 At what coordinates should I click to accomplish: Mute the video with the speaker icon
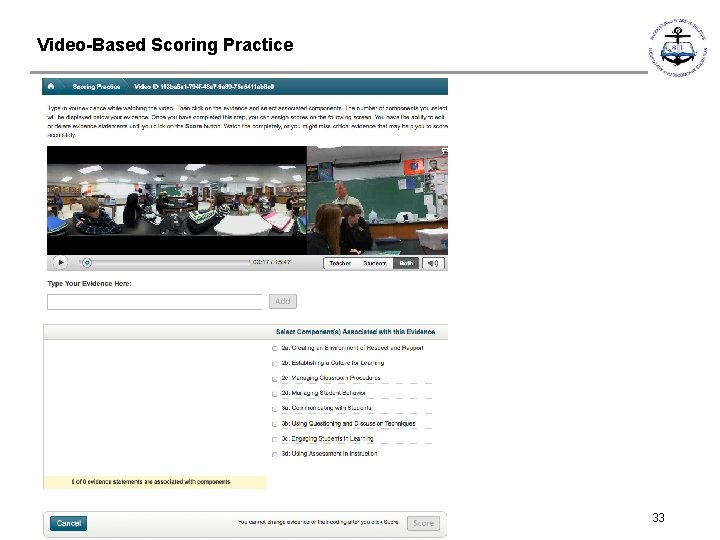pyautogui.click(x=433, y=263)
